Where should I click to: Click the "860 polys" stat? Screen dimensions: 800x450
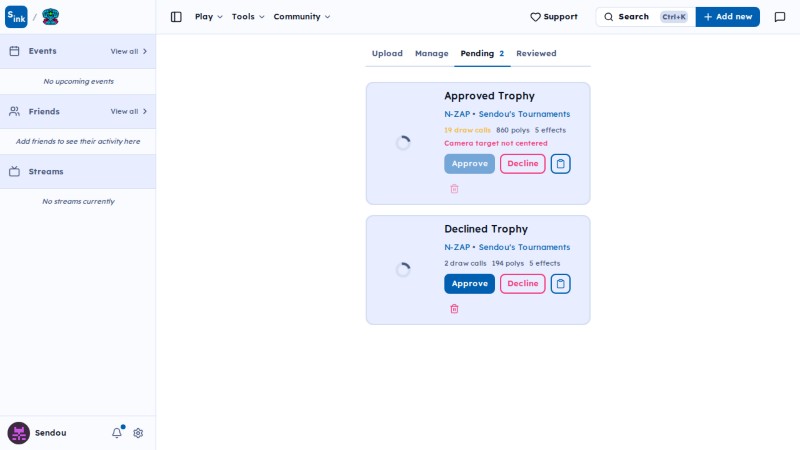512,130
